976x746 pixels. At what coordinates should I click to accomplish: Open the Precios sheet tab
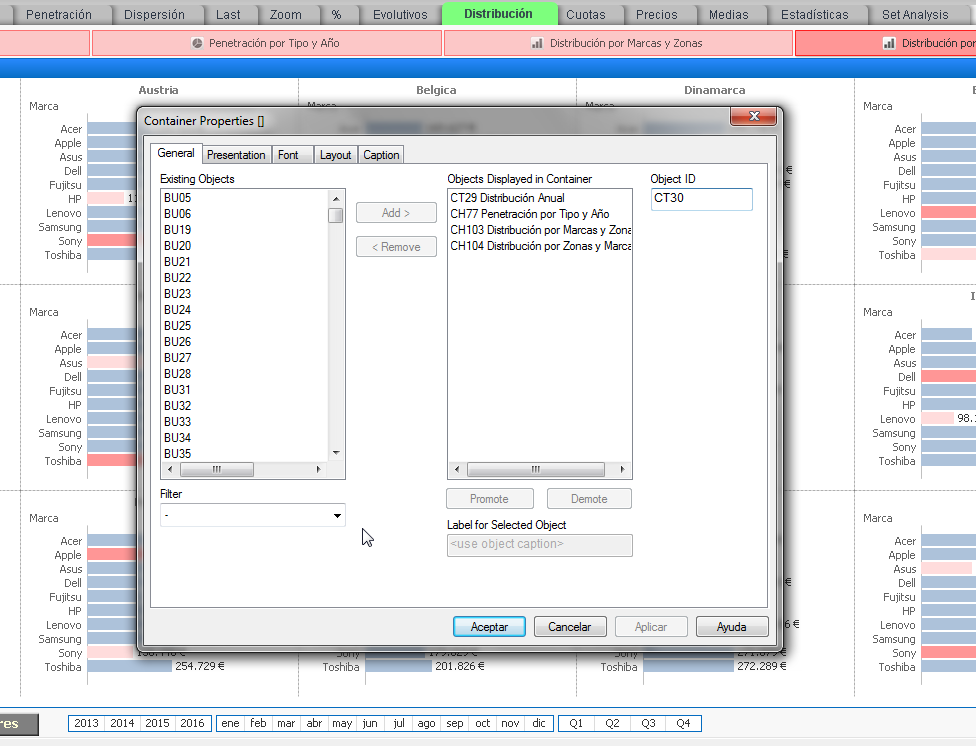pyautogui.click(x=657, y=14)
